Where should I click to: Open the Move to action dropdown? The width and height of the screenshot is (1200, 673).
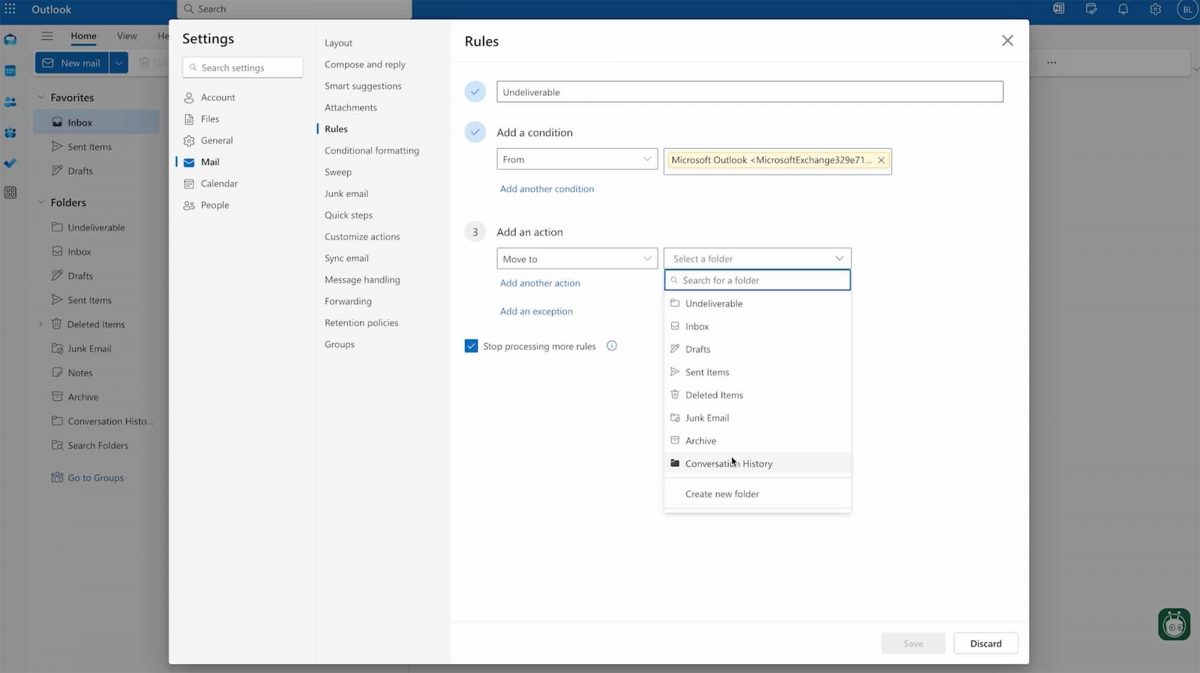coord(577,259)
